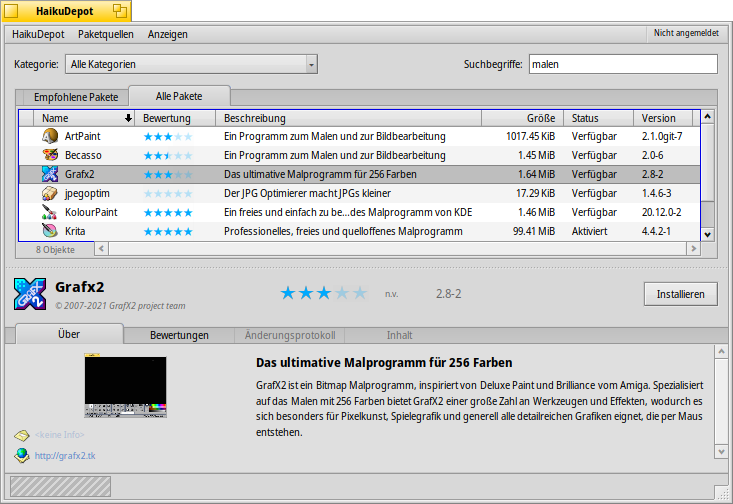This screenshot has height=504, width=733.
Task: Click the Suchbegriffe search field
Action: 623,64
